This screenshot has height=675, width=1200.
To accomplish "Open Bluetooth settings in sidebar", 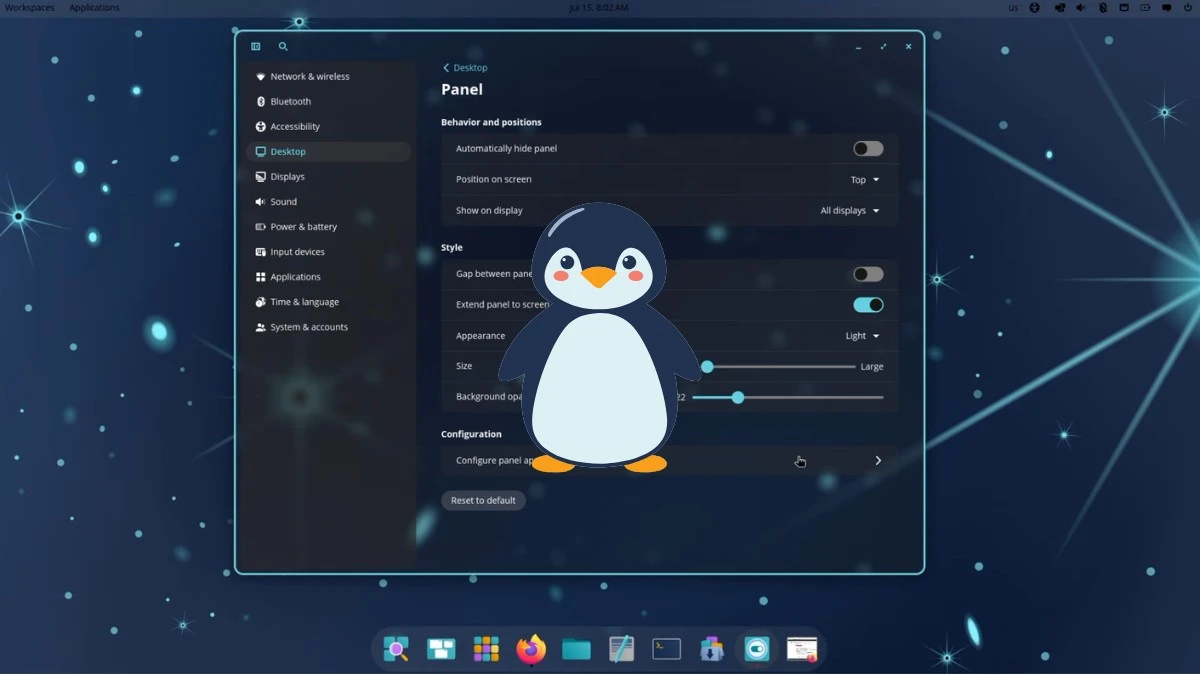I will pos(328,101).
